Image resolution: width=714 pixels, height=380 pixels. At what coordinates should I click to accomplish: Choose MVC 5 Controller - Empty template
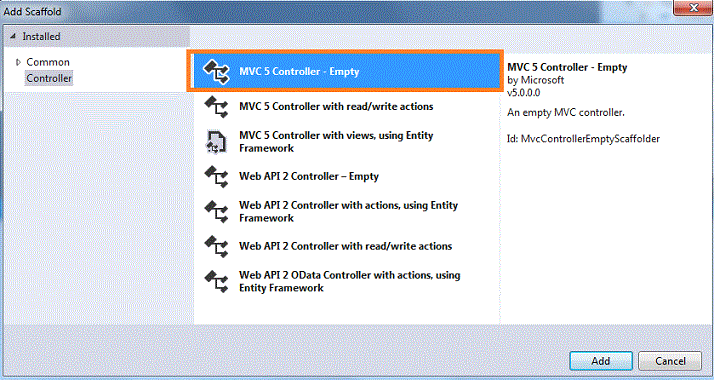point(346,71)
